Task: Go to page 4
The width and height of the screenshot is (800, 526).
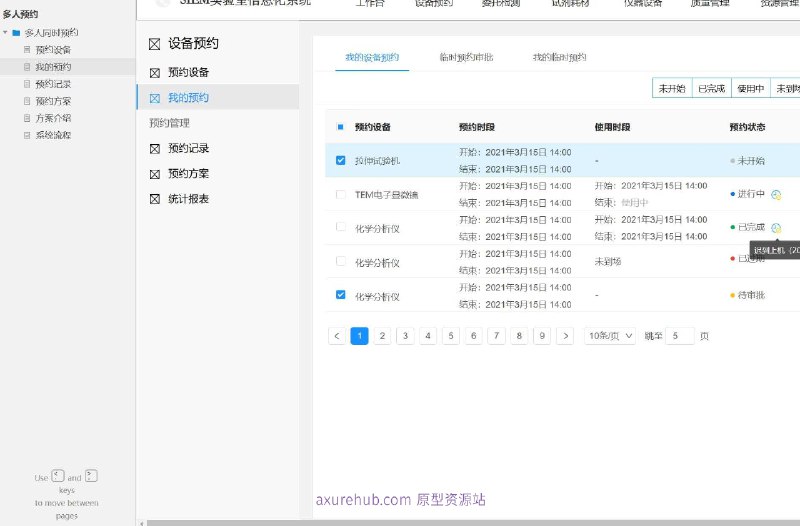Action: (x=428, y=336)
